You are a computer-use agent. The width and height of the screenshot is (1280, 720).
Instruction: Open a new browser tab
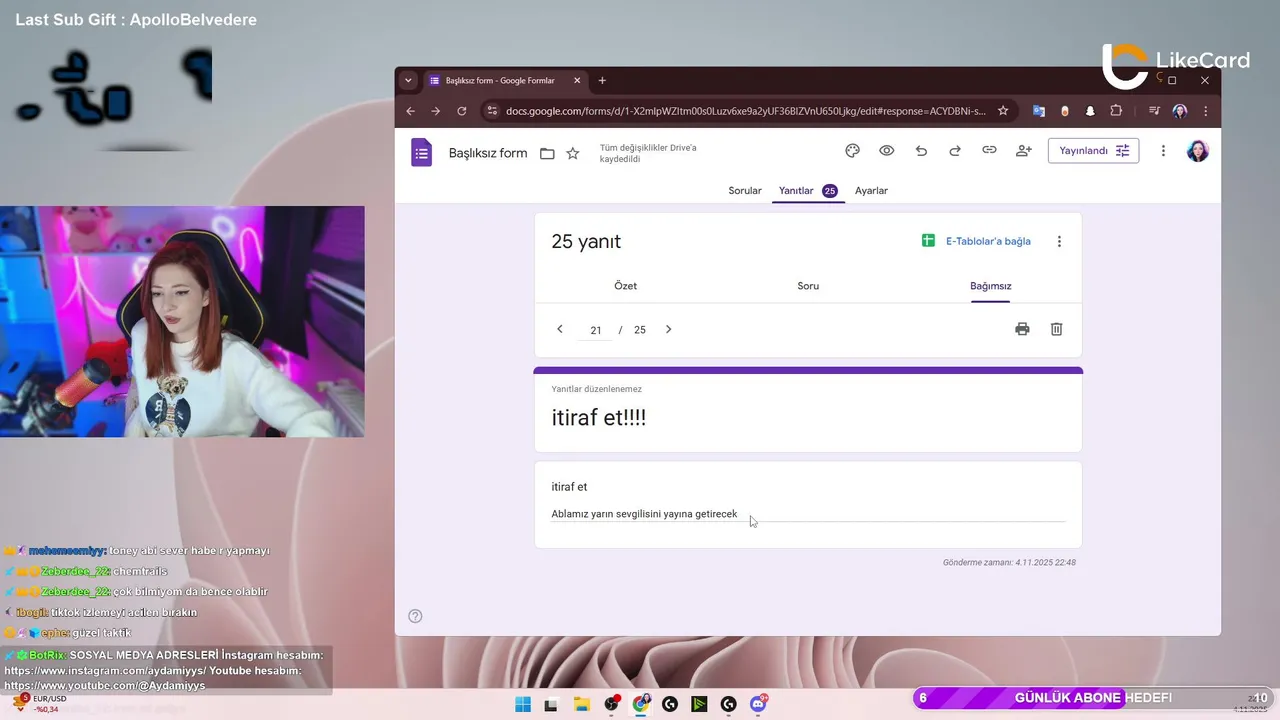click(602, 81)
